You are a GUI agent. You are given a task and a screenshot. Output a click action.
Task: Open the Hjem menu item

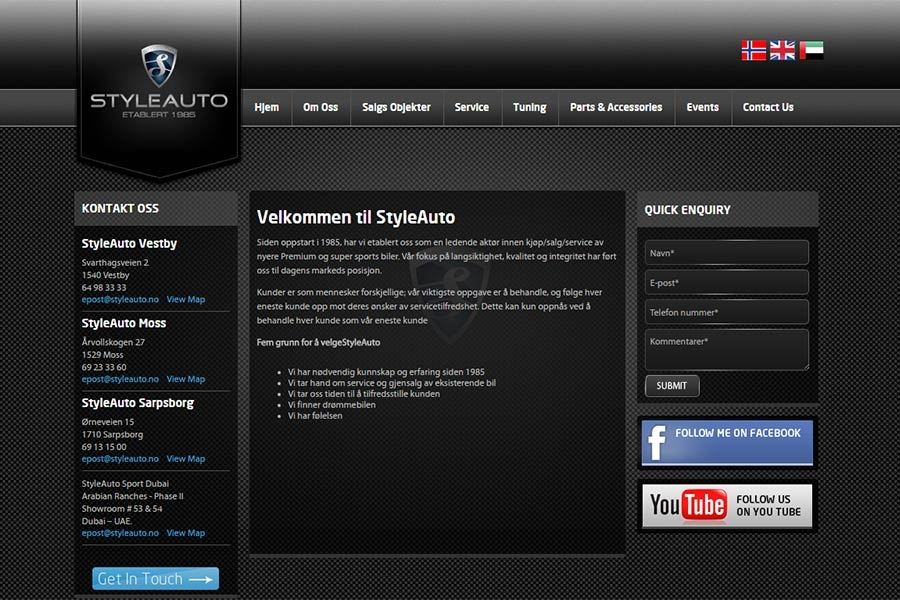(x=267, y=107)
